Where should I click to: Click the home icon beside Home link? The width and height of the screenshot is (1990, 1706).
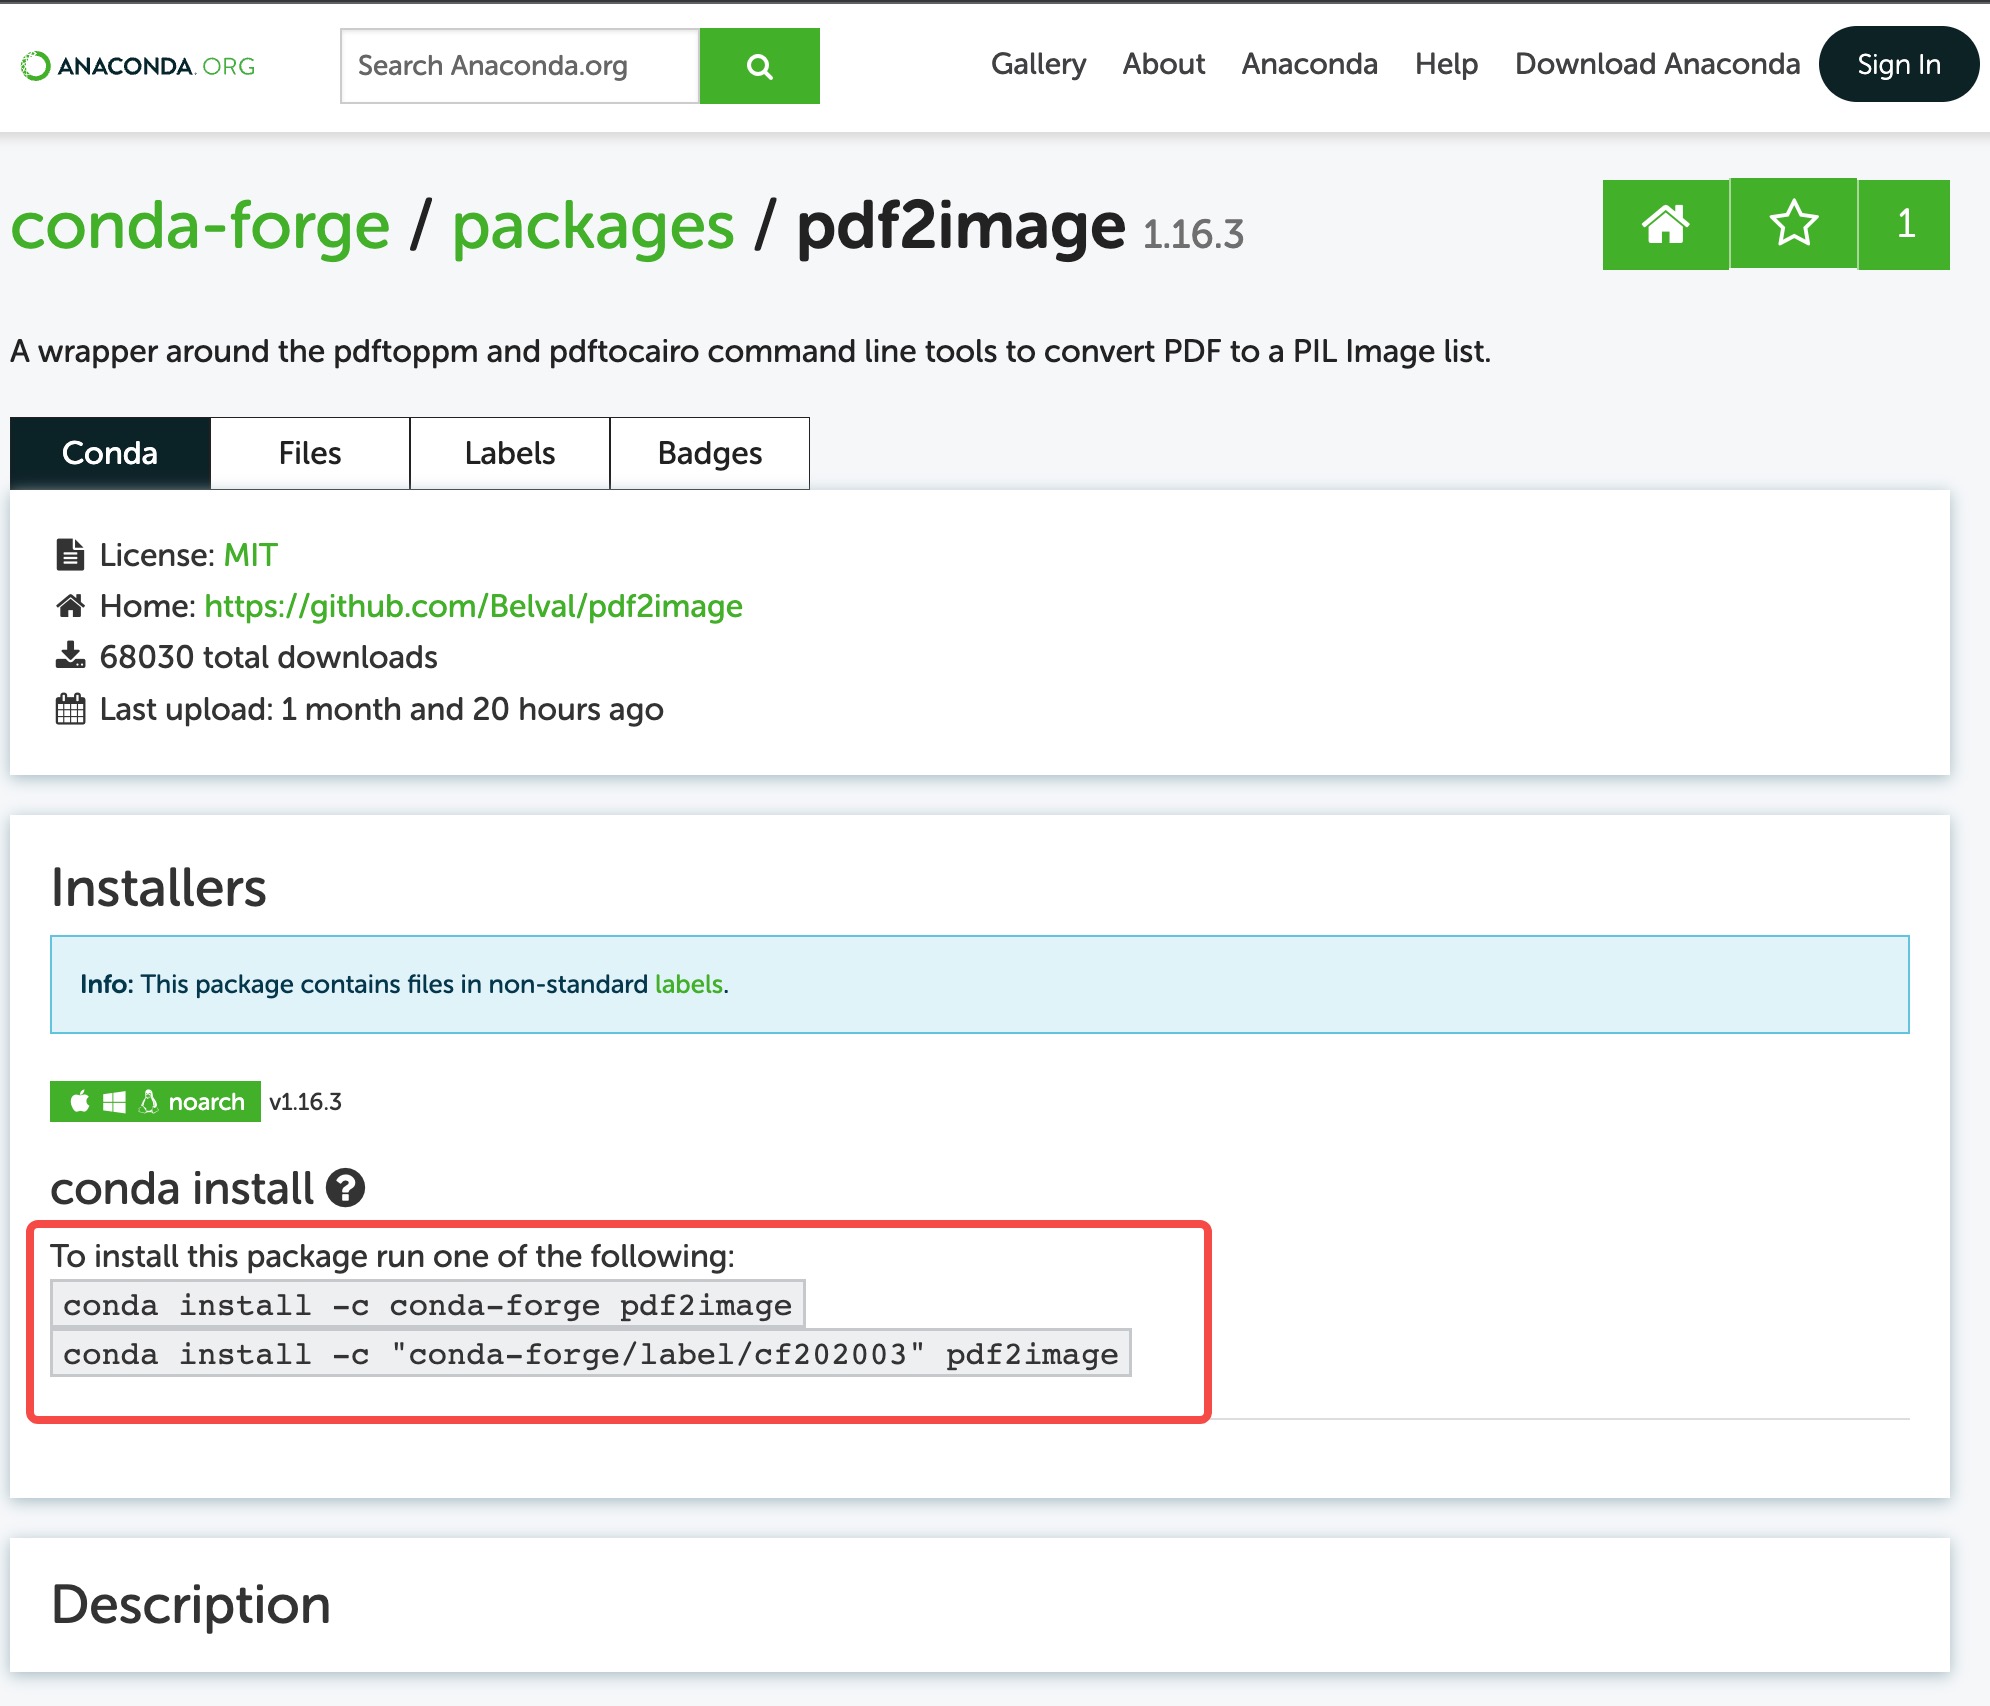pos(70,606)
